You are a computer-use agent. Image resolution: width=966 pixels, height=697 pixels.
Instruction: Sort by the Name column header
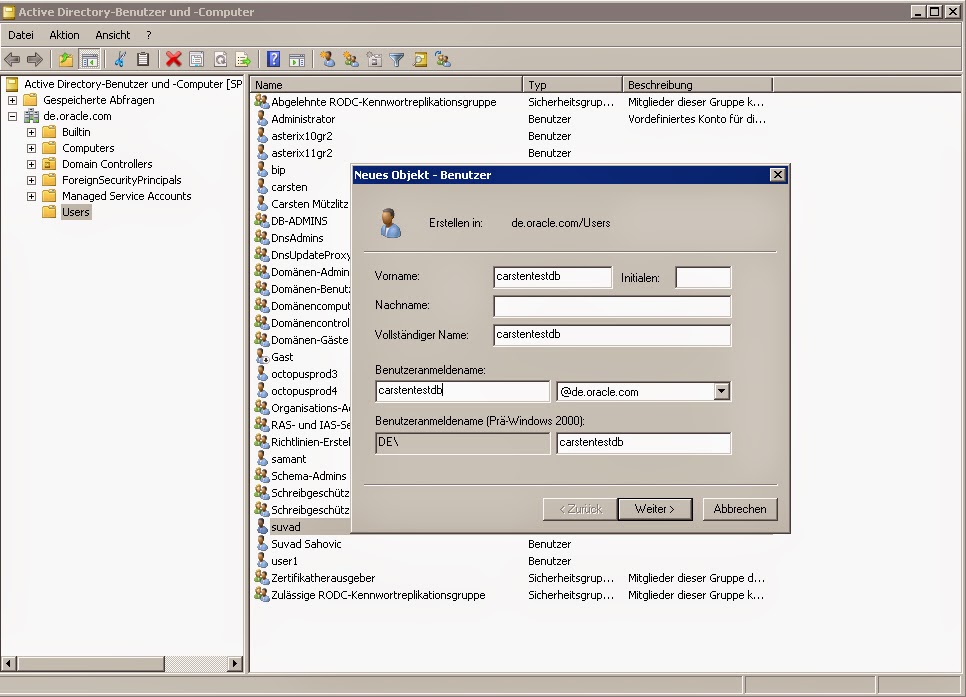(x=386, y=85)
